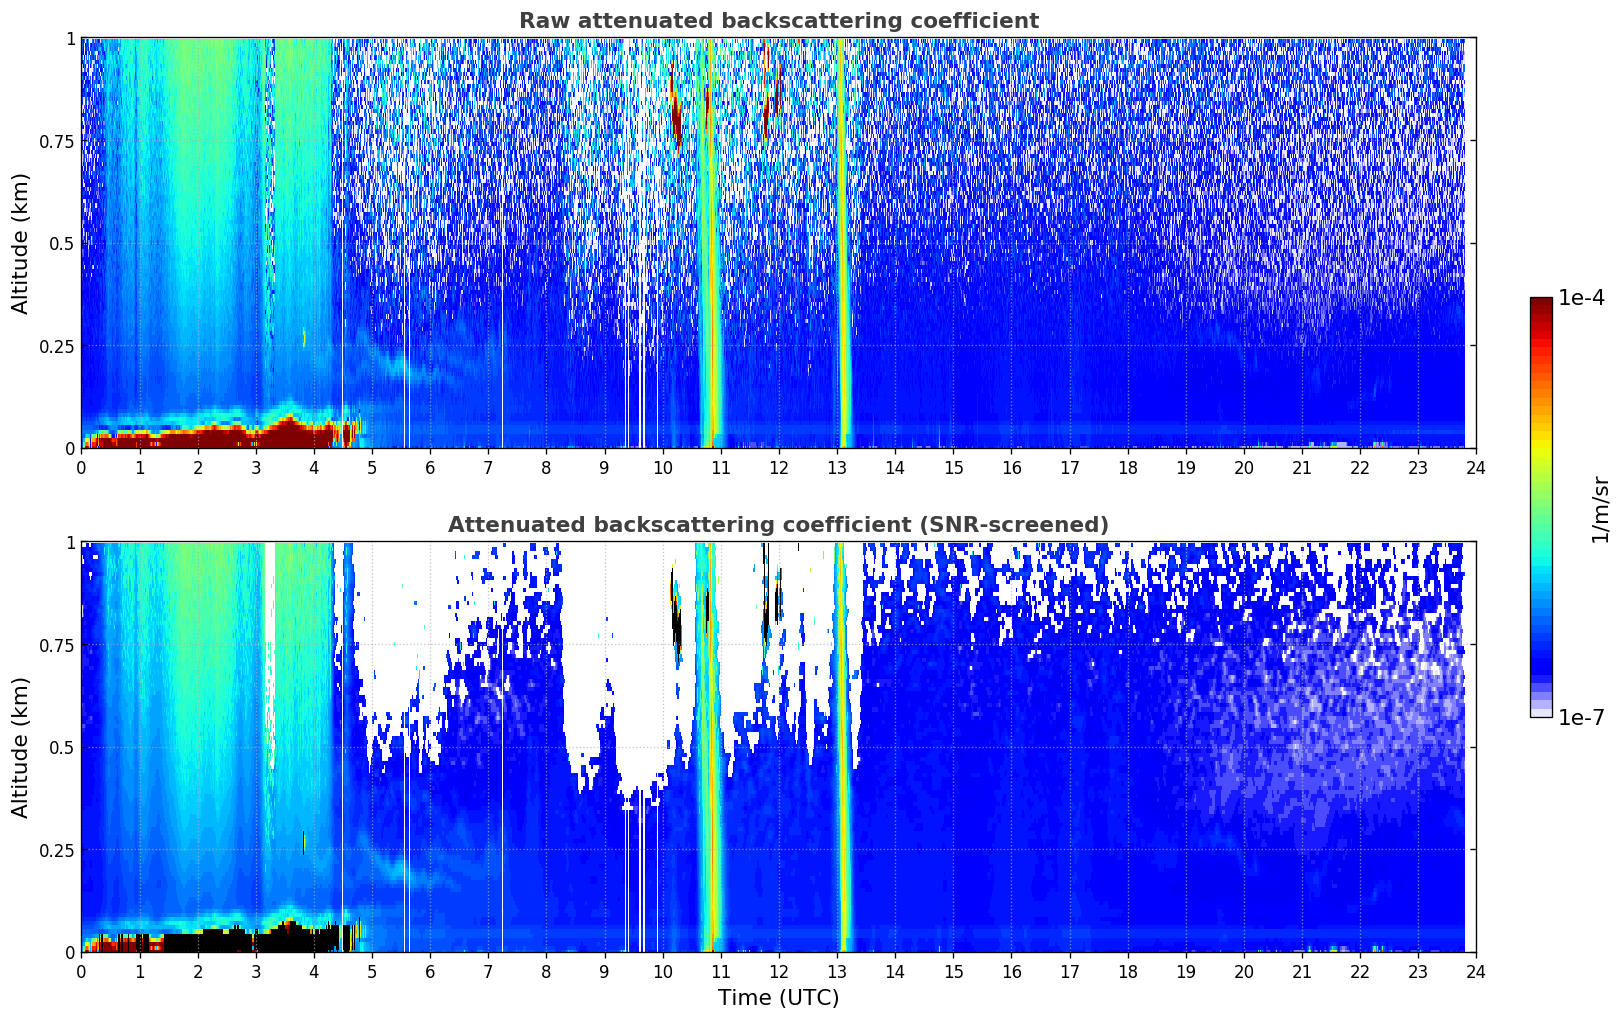Click altitude tick '0.5' on the raw plot

click(62, 243)
